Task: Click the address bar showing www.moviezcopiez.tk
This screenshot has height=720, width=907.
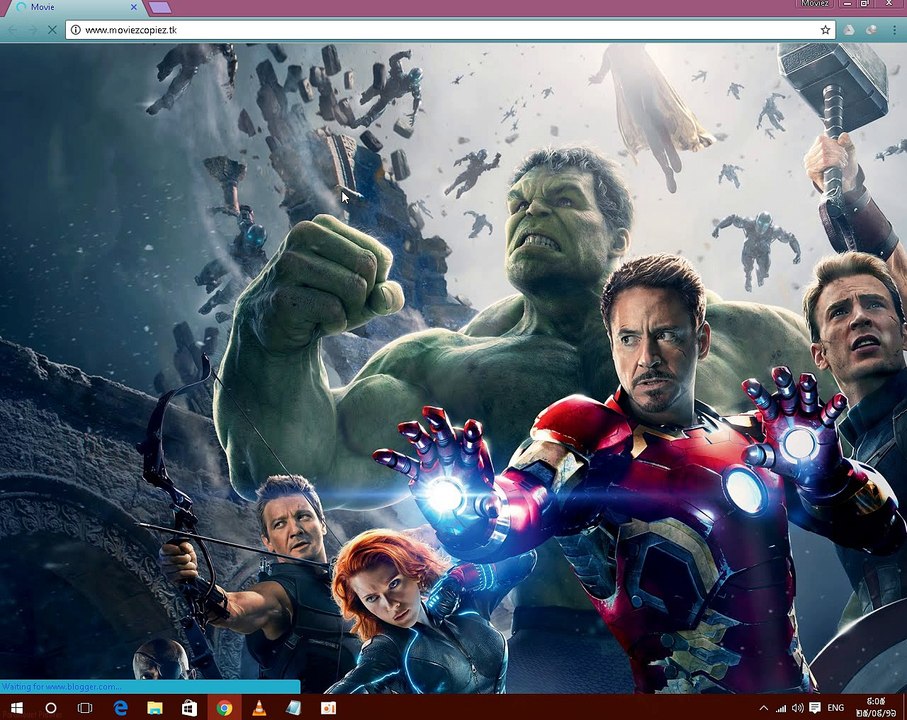Action: pyautogui.click(x=451, y=29)
